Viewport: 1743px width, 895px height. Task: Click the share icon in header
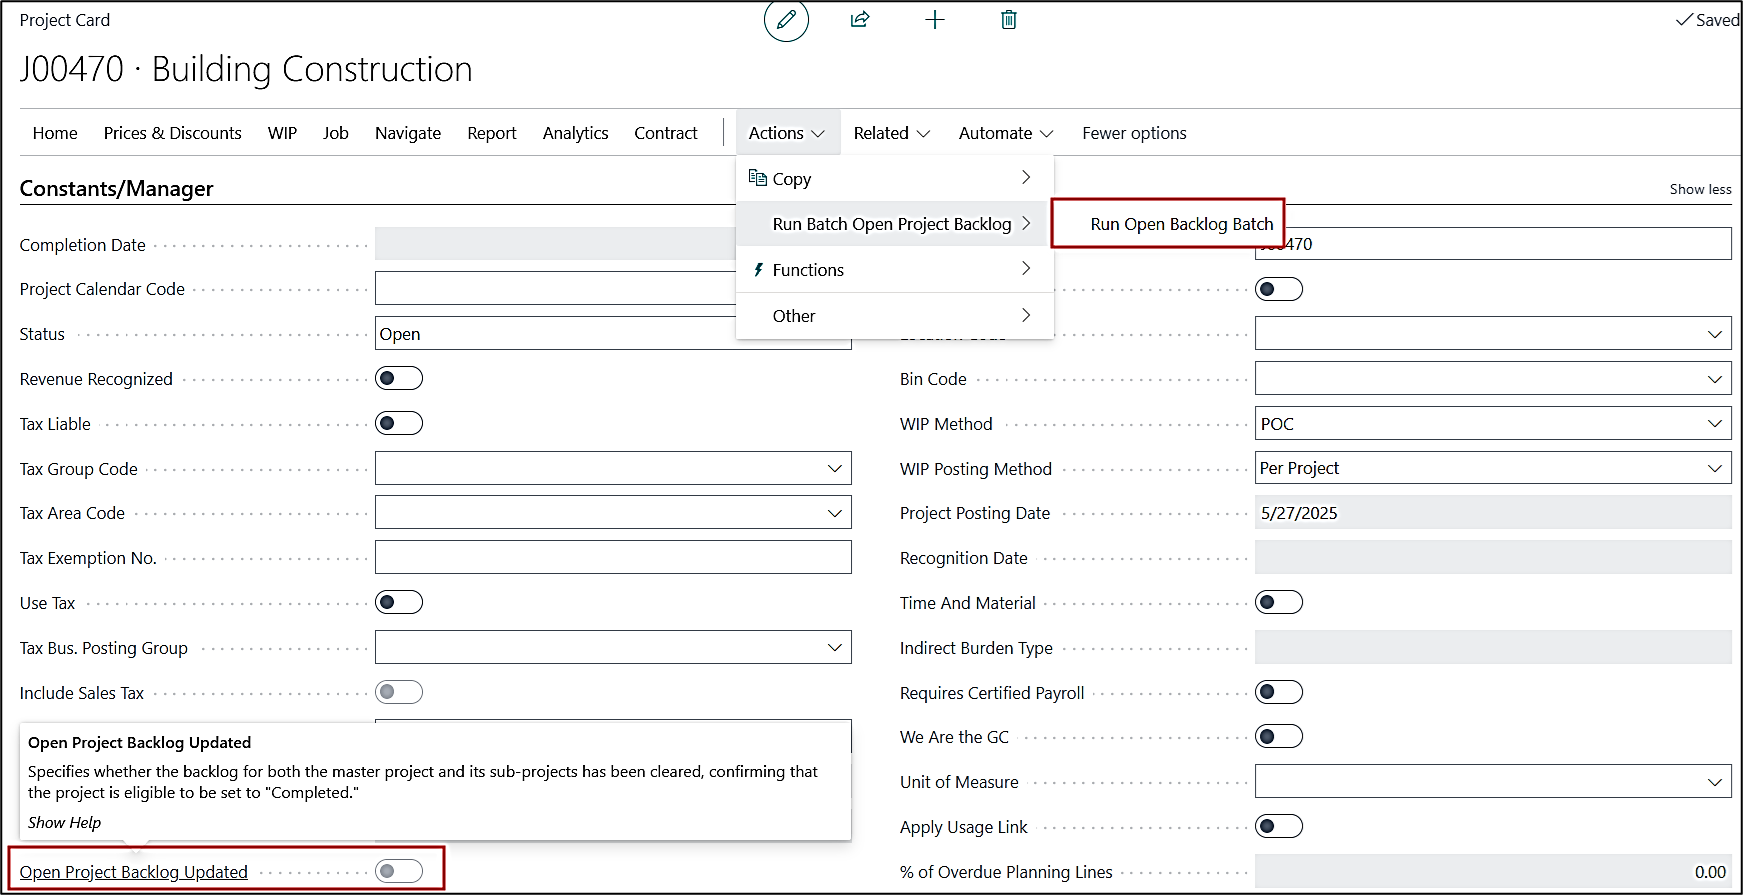[860, 20]
